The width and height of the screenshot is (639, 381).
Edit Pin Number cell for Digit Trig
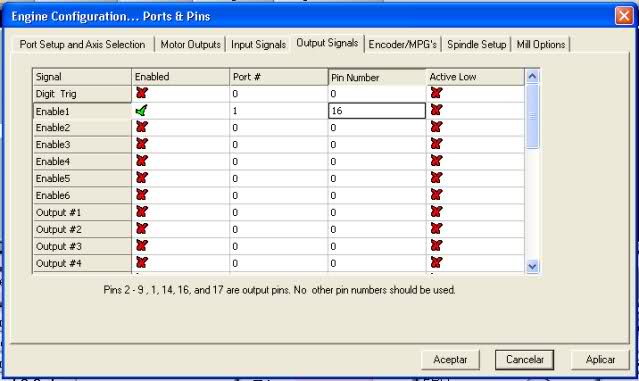[377, 94]
